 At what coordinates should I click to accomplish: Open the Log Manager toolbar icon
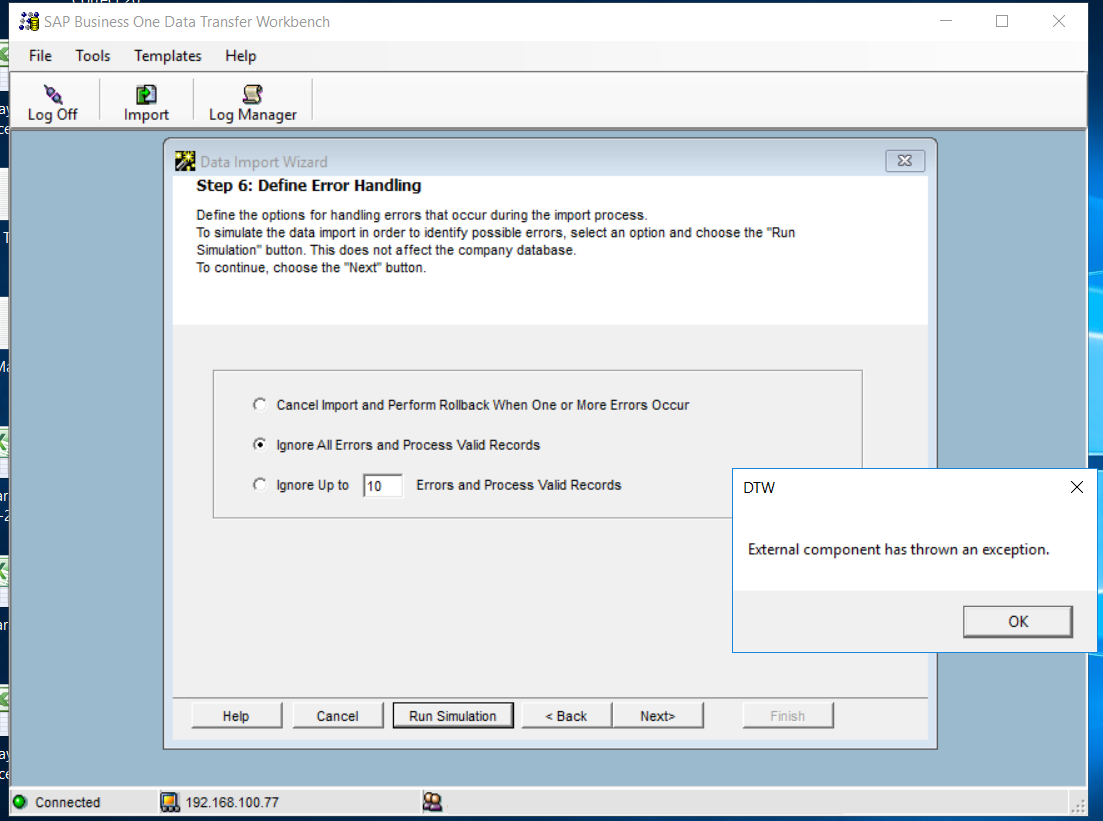click(x=252, y=95)
